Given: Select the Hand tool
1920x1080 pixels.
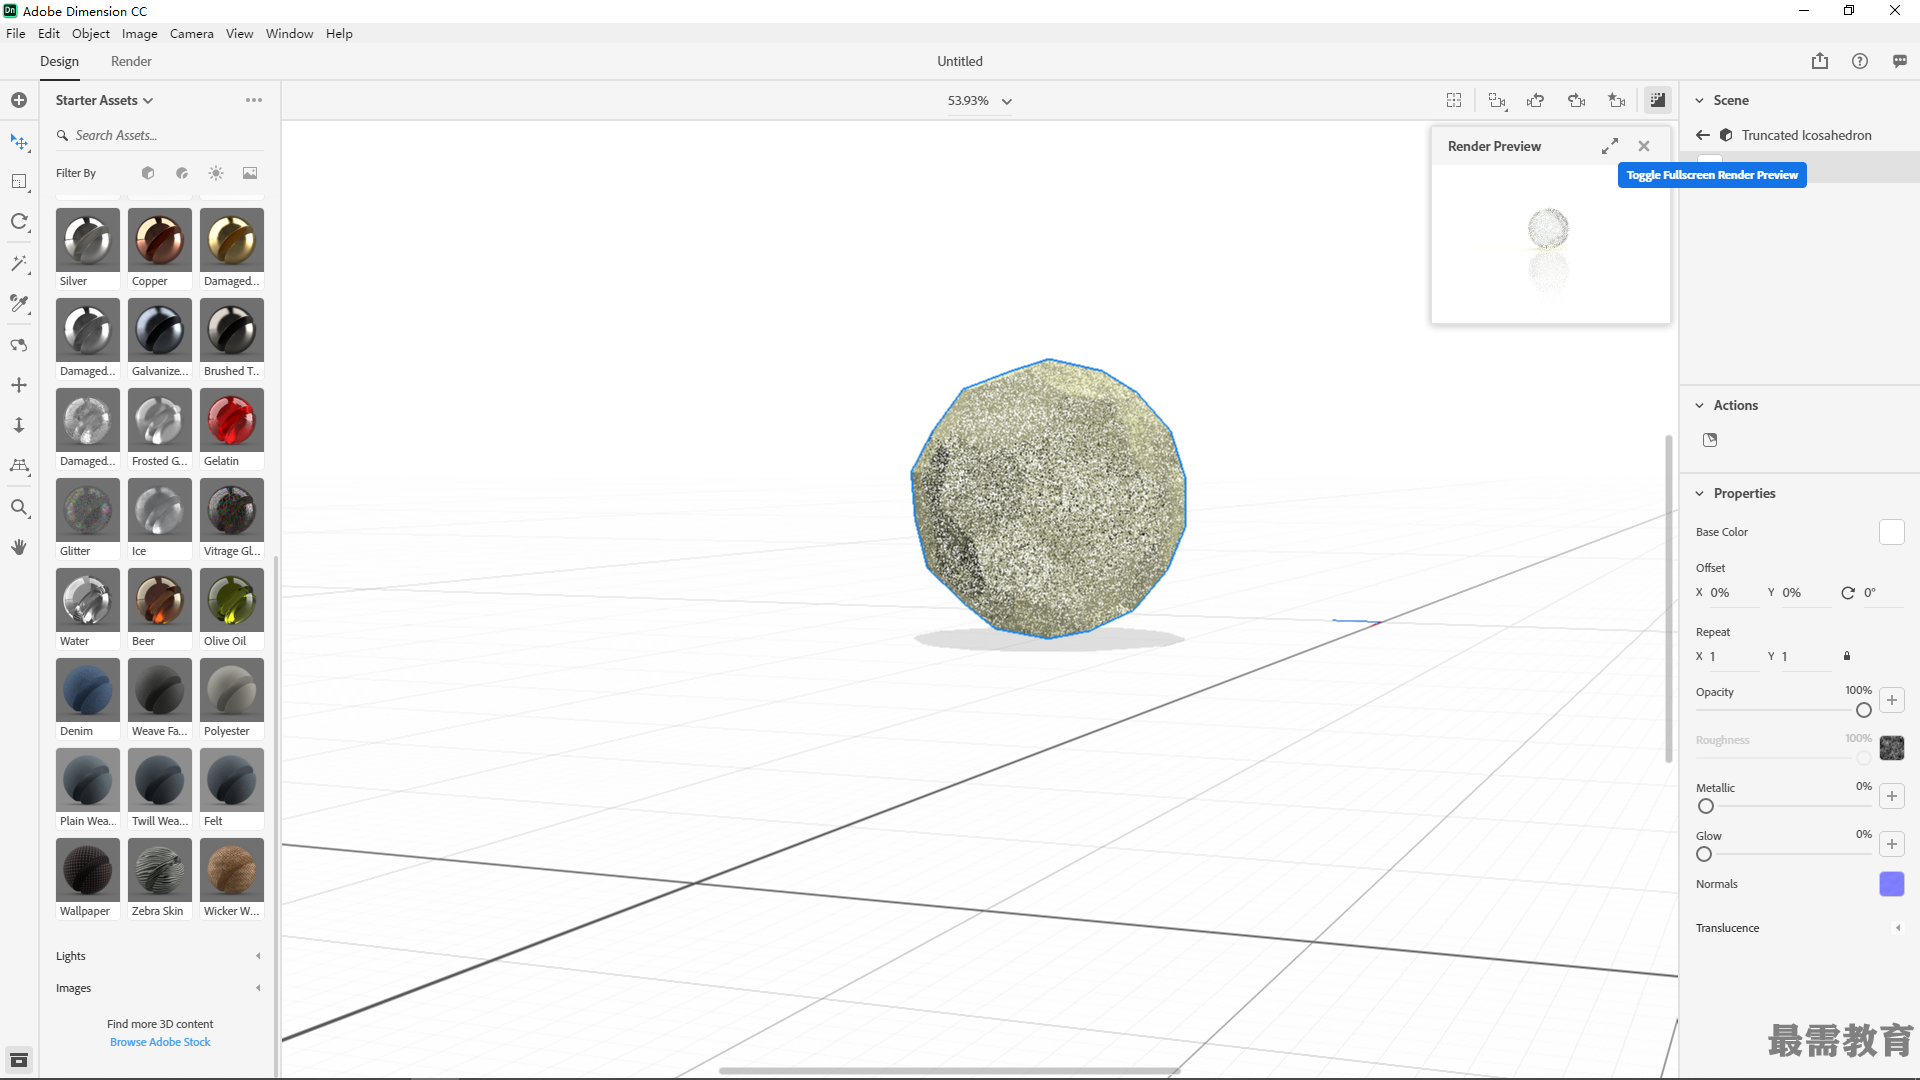Looking at the screenshot, I should click(19, 547).
